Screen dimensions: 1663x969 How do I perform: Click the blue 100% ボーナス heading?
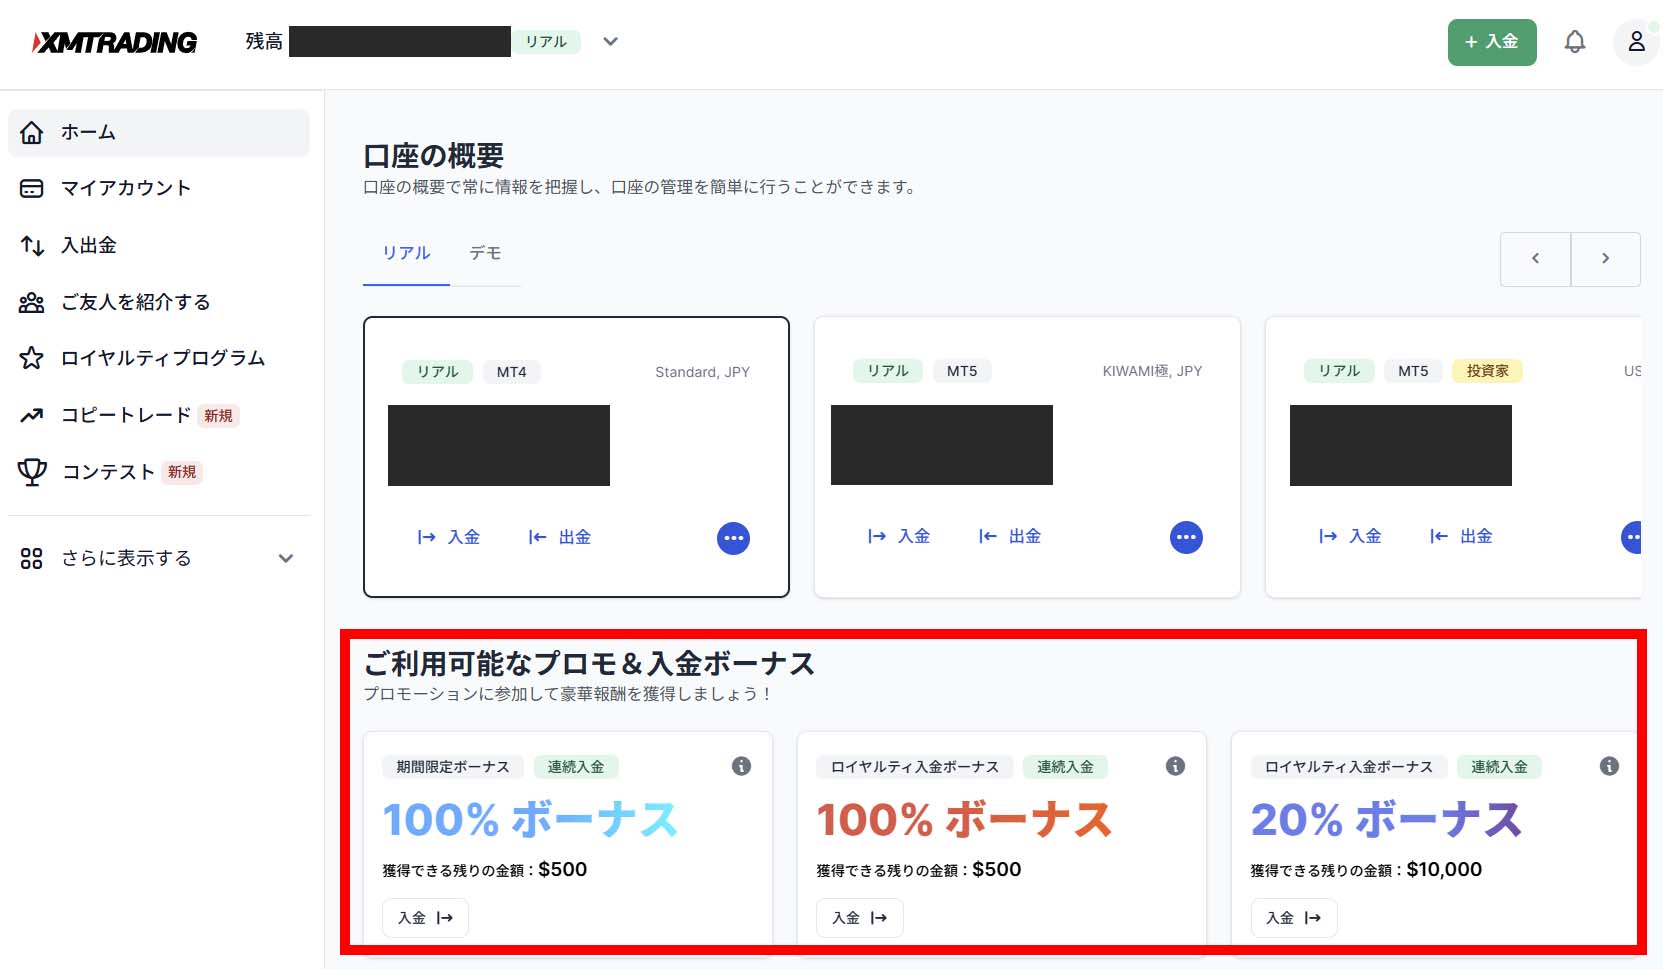[530, 820]
